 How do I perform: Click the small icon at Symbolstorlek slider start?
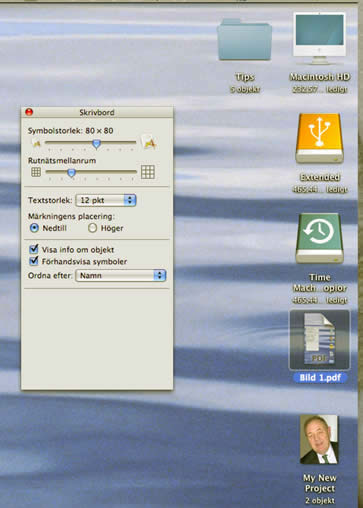36,143
